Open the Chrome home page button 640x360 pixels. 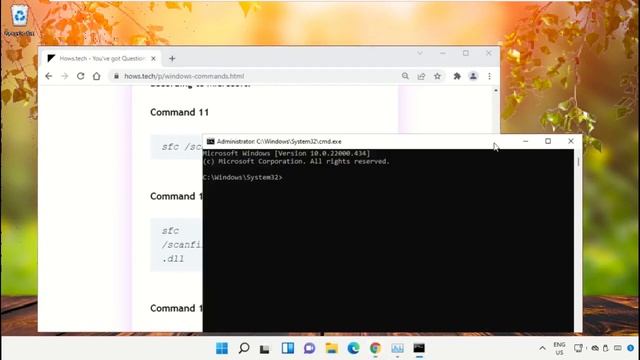pyautogui.click(x=96, y=76)
